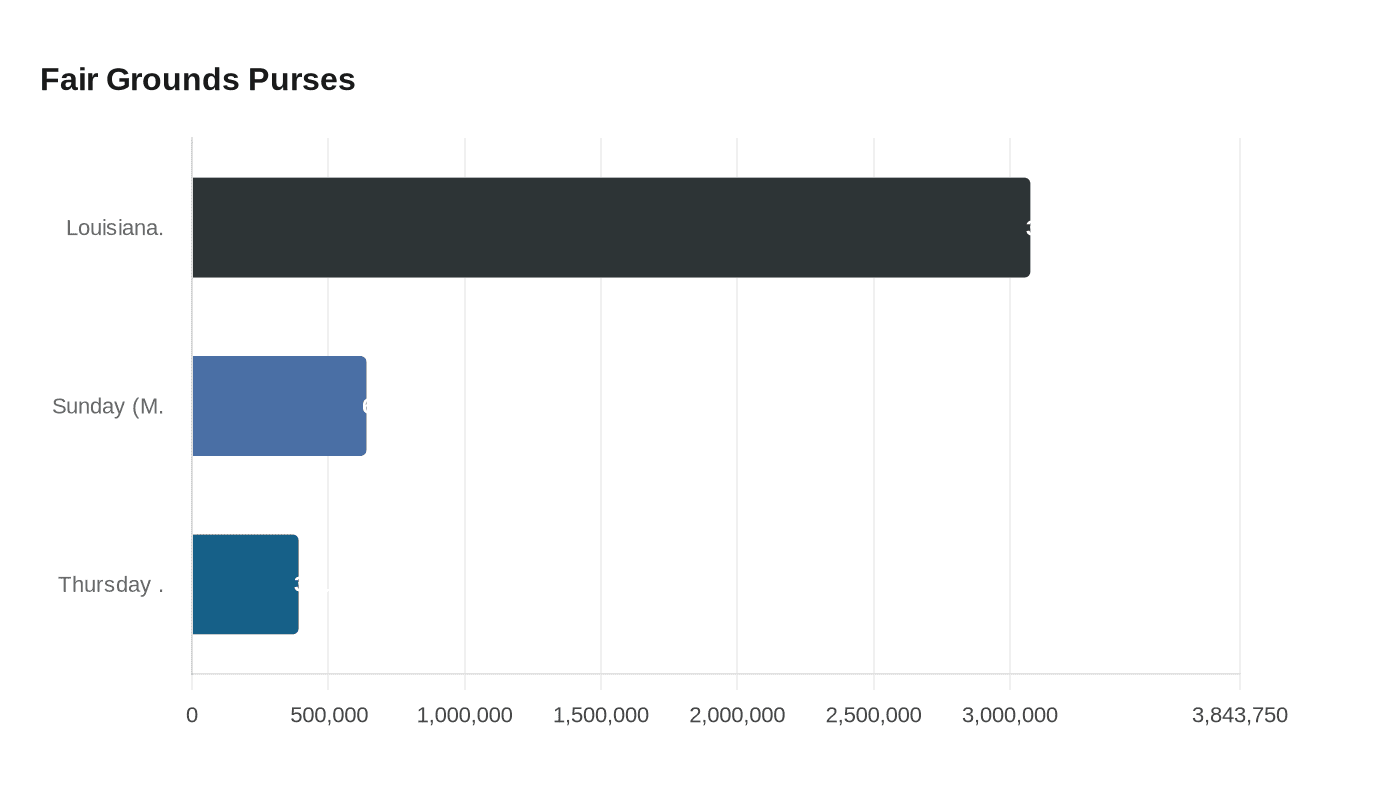
Task: Click the 0 tick label on axis
Action: (x=192, y=715)
